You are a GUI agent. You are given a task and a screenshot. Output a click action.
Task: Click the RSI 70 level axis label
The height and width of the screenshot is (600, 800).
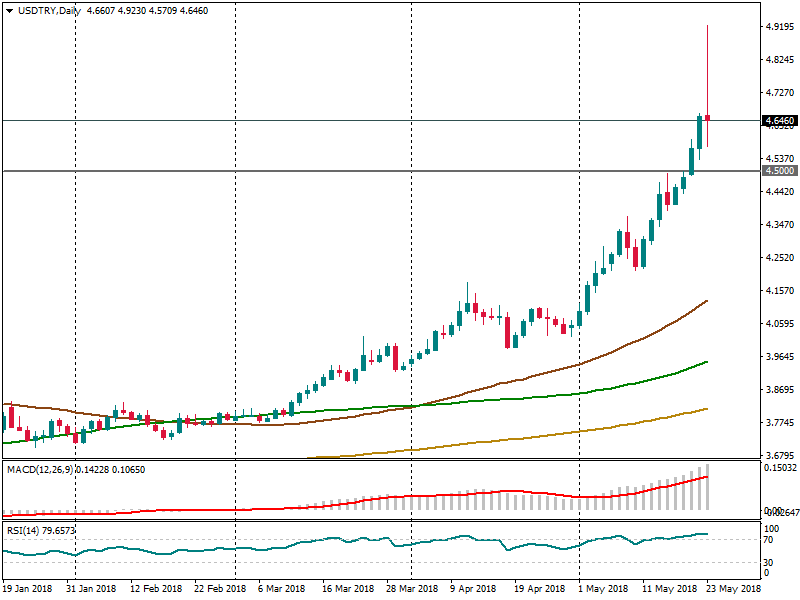point(770,540)
